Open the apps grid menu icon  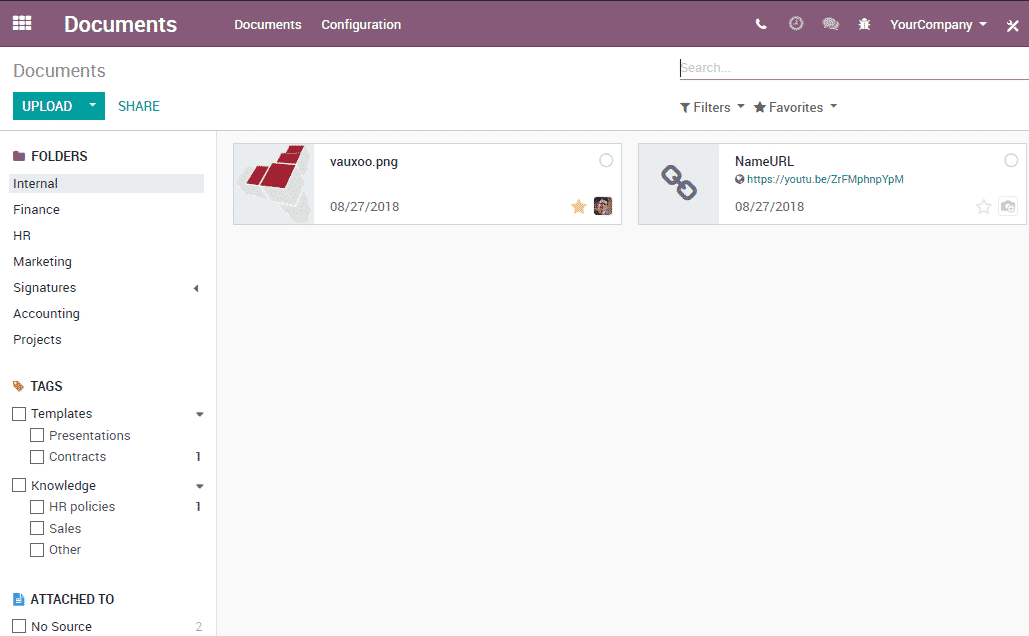pyautogui.click(x=22, y=24)
